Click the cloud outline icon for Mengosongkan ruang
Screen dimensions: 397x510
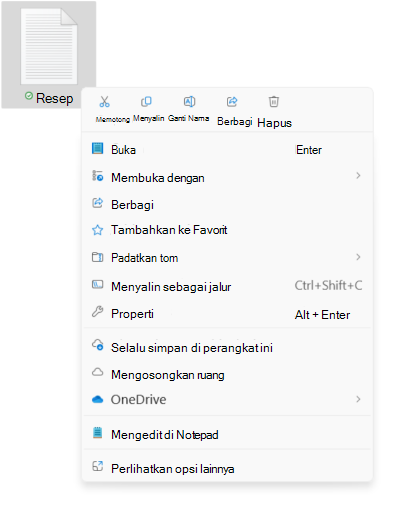tap(97, 372)
